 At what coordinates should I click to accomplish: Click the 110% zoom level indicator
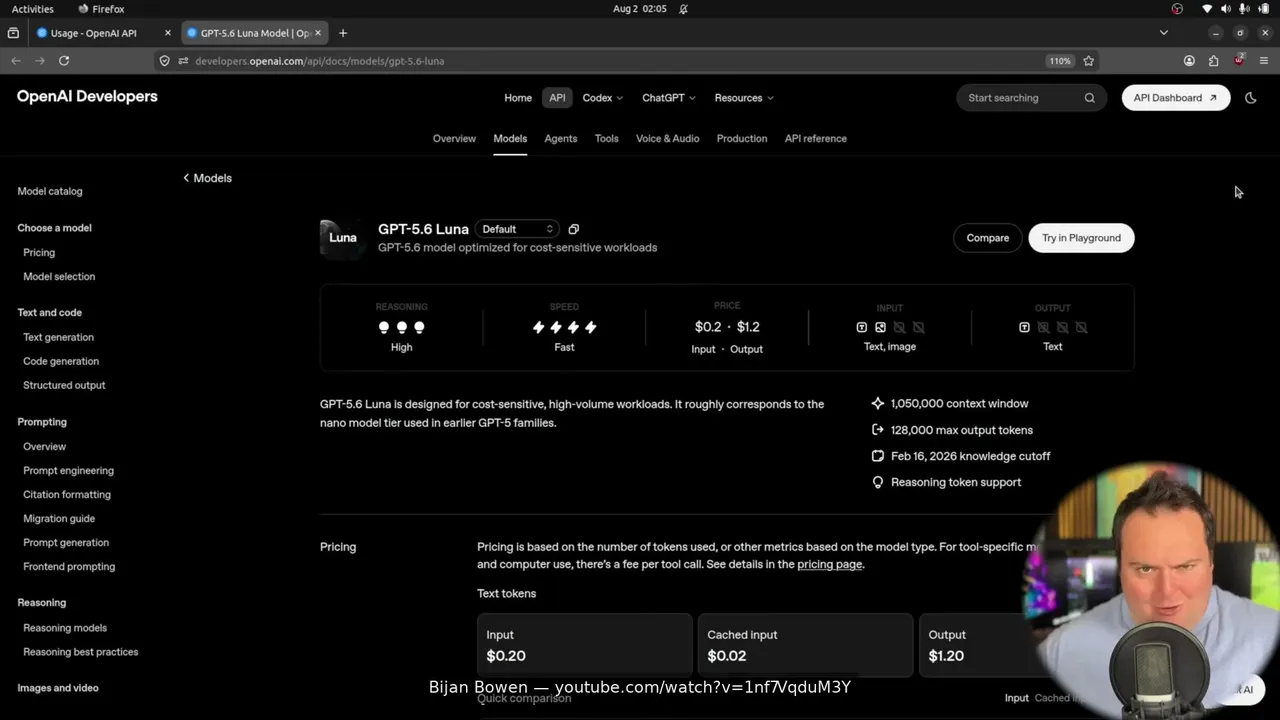[1060, 61]
